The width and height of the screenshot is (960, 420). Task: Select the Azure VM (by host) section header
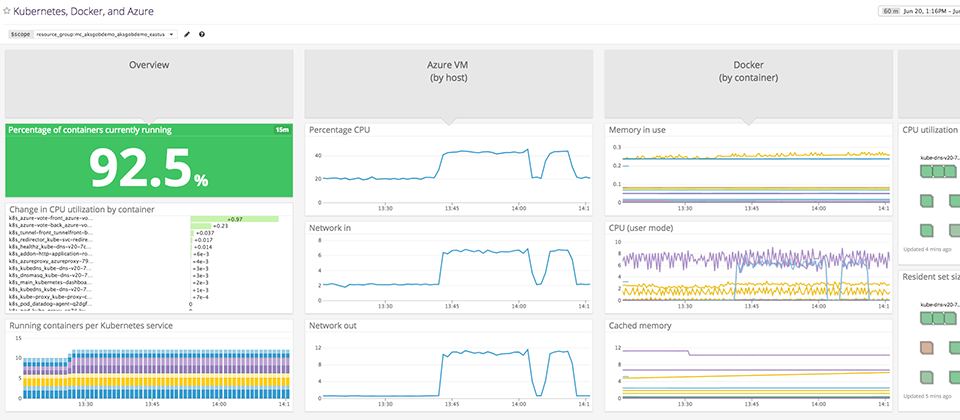[x=449, y=71]
